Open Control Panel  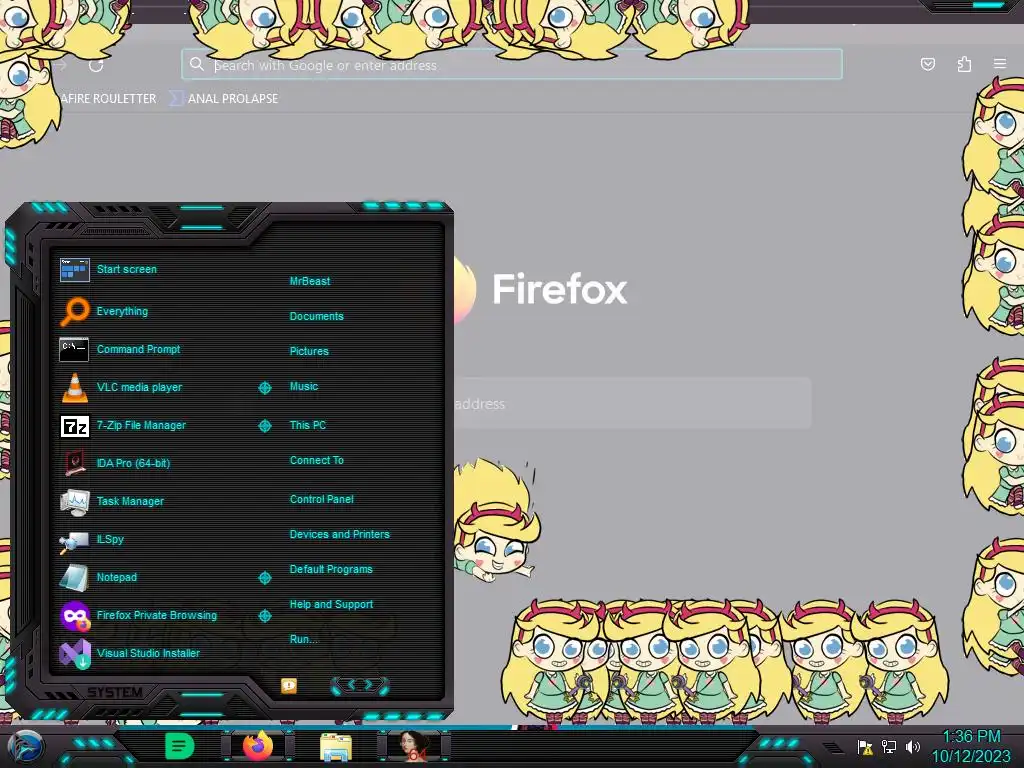[x=321, y=499]
